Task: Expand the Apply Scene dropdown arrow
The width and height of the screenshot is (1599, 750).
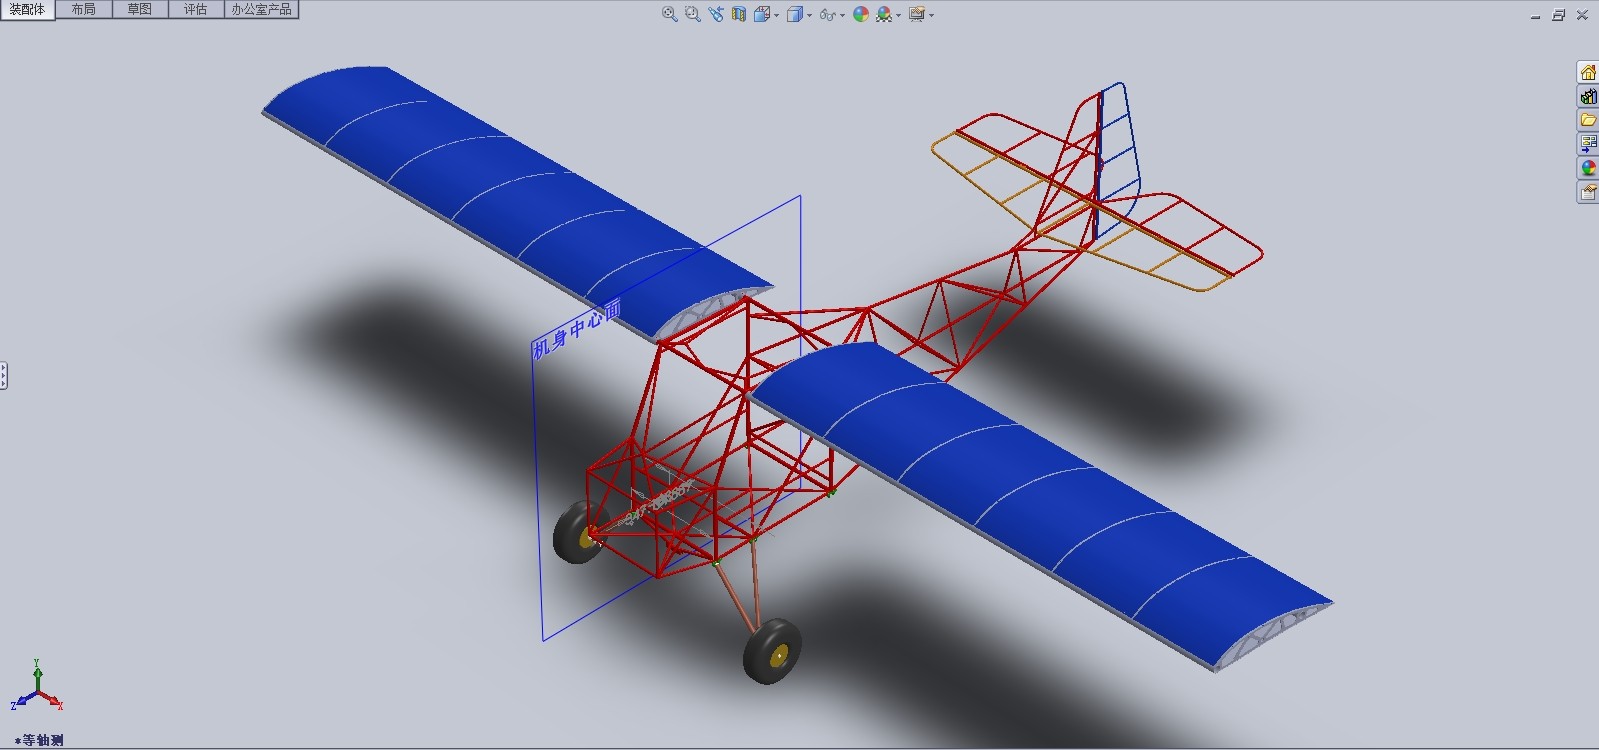Action: pyautogui.click(x=898, y=15)
